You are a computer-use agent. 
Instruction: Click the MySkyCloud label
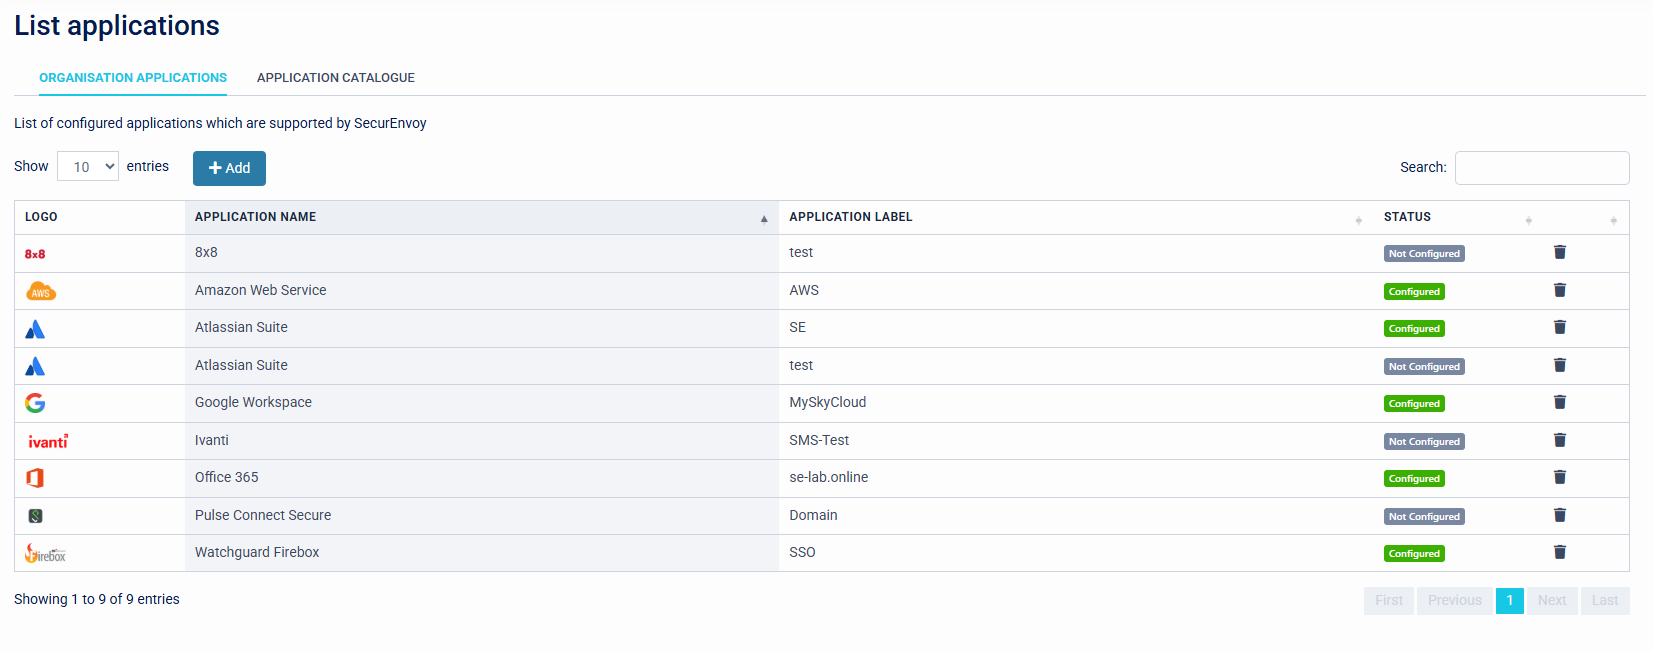point(827,402)
